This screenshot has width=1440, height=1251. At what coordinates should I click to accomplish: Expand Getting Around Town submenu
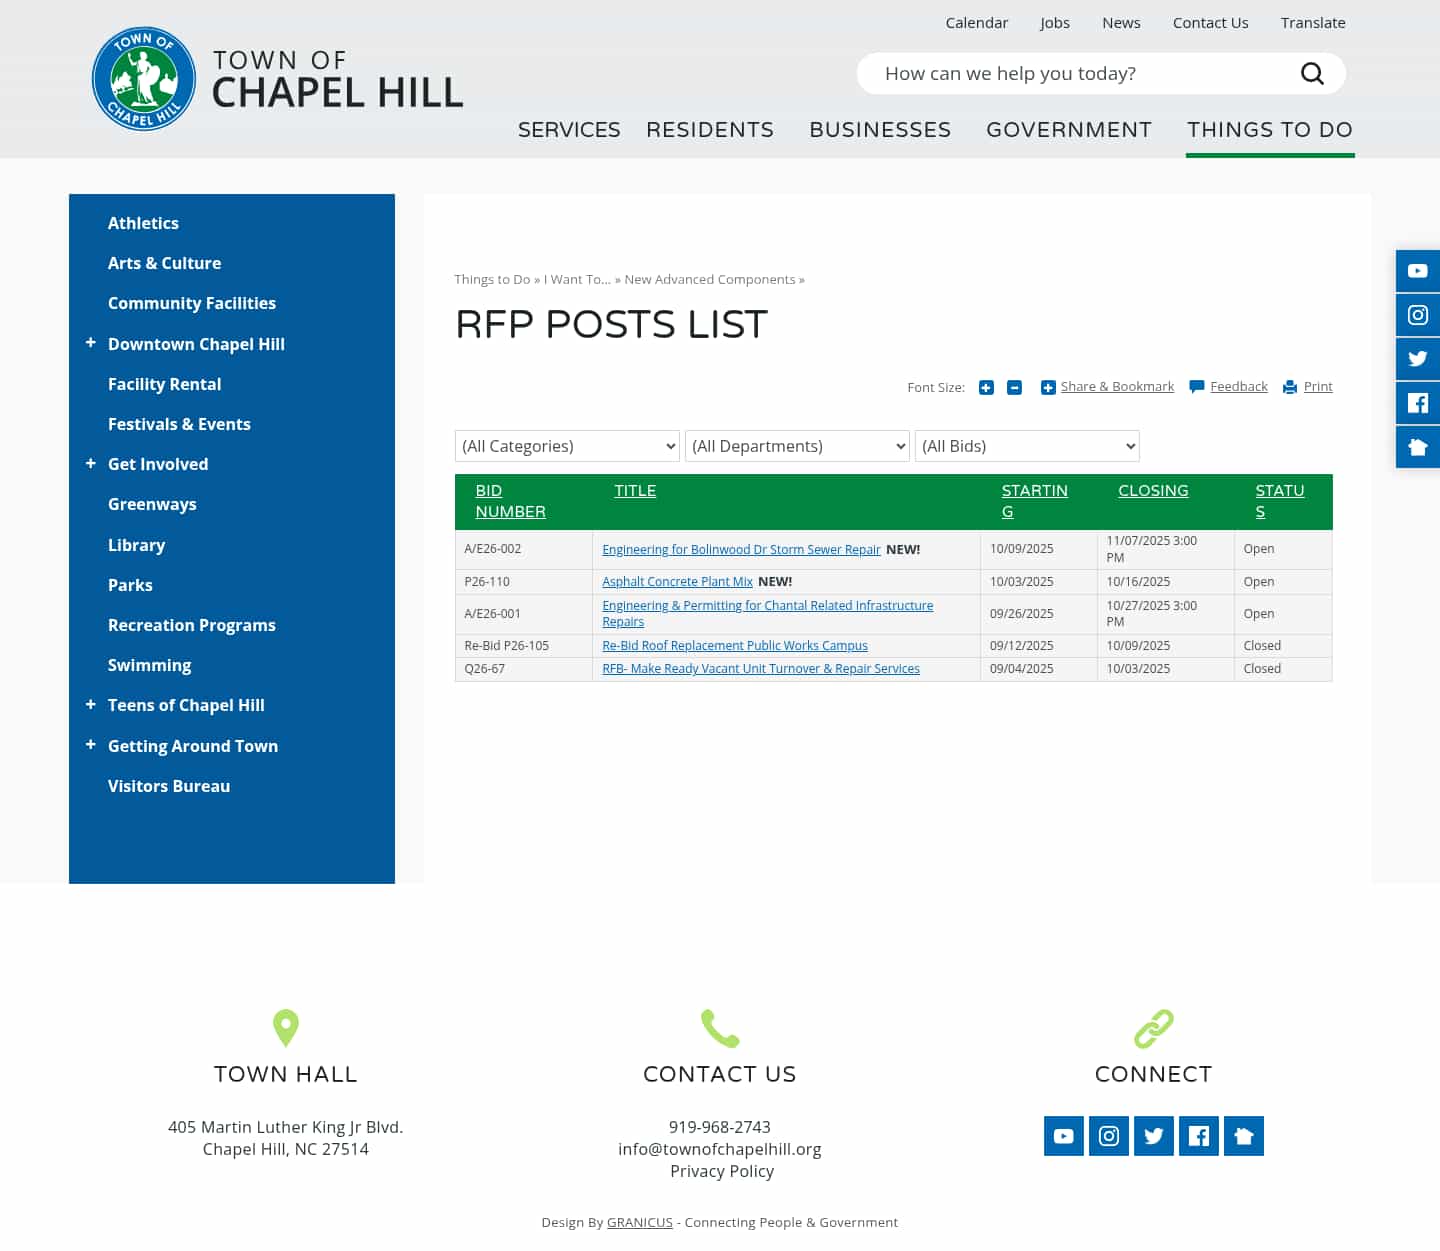click(x=91, y=744)
